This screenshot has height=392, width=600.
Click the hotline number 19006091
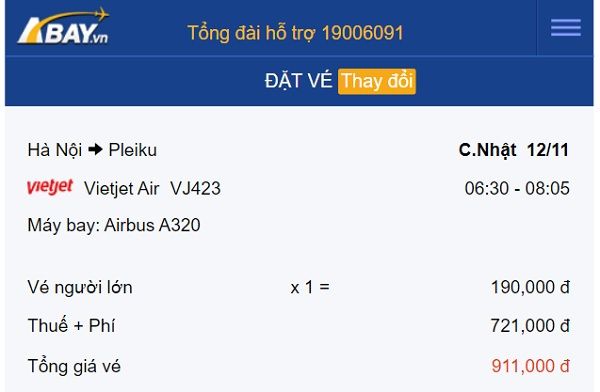click(x=363, y=33)
